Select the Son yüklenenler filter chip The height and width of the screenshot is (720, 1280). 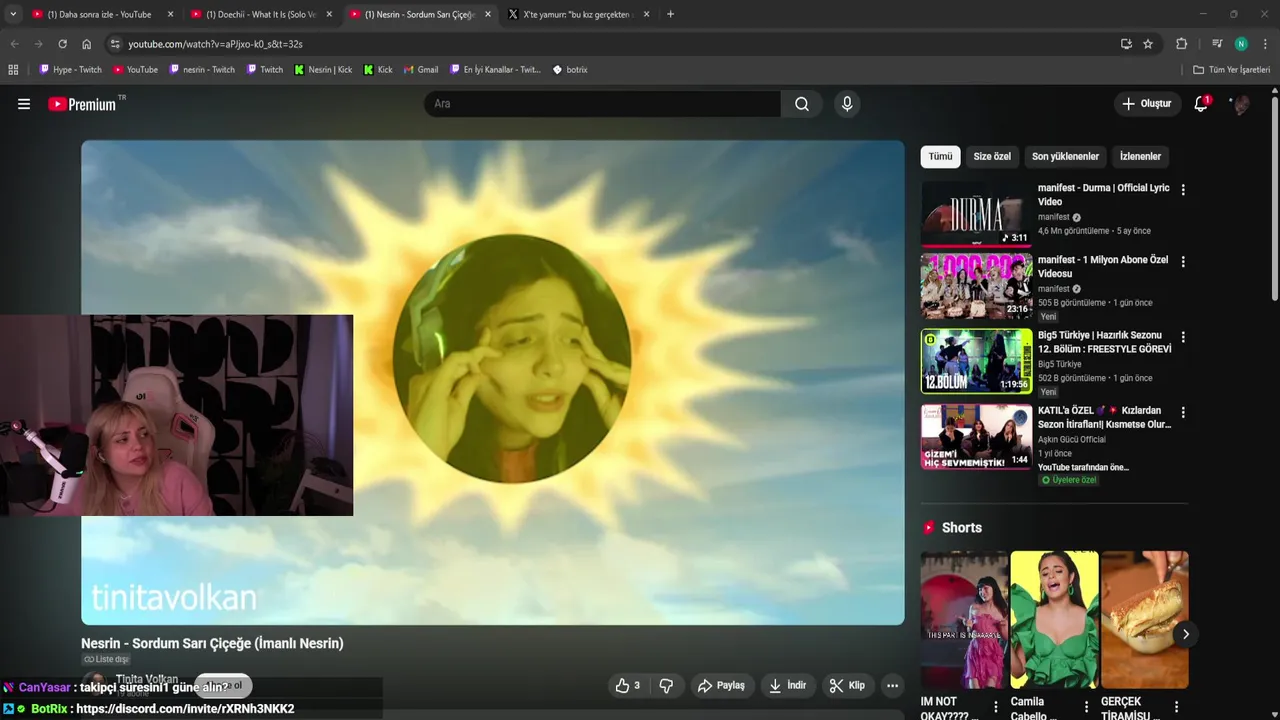tap(1065, 156)
